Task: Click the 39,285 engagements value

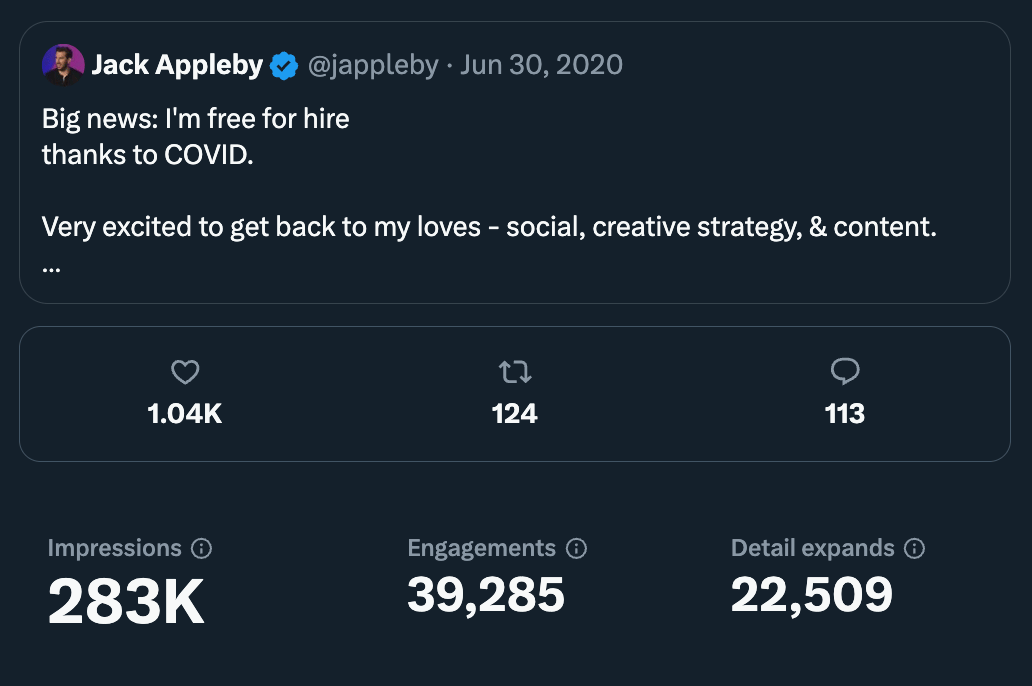Action: (486, 595)
